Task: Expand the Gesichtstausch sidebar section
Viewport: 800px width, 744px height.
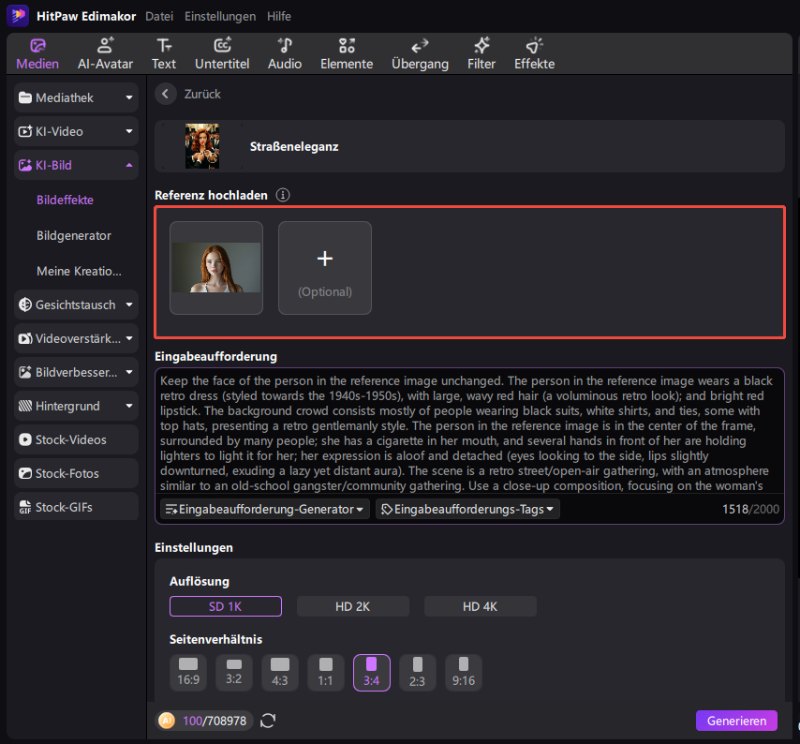Action: click(76, 305)
